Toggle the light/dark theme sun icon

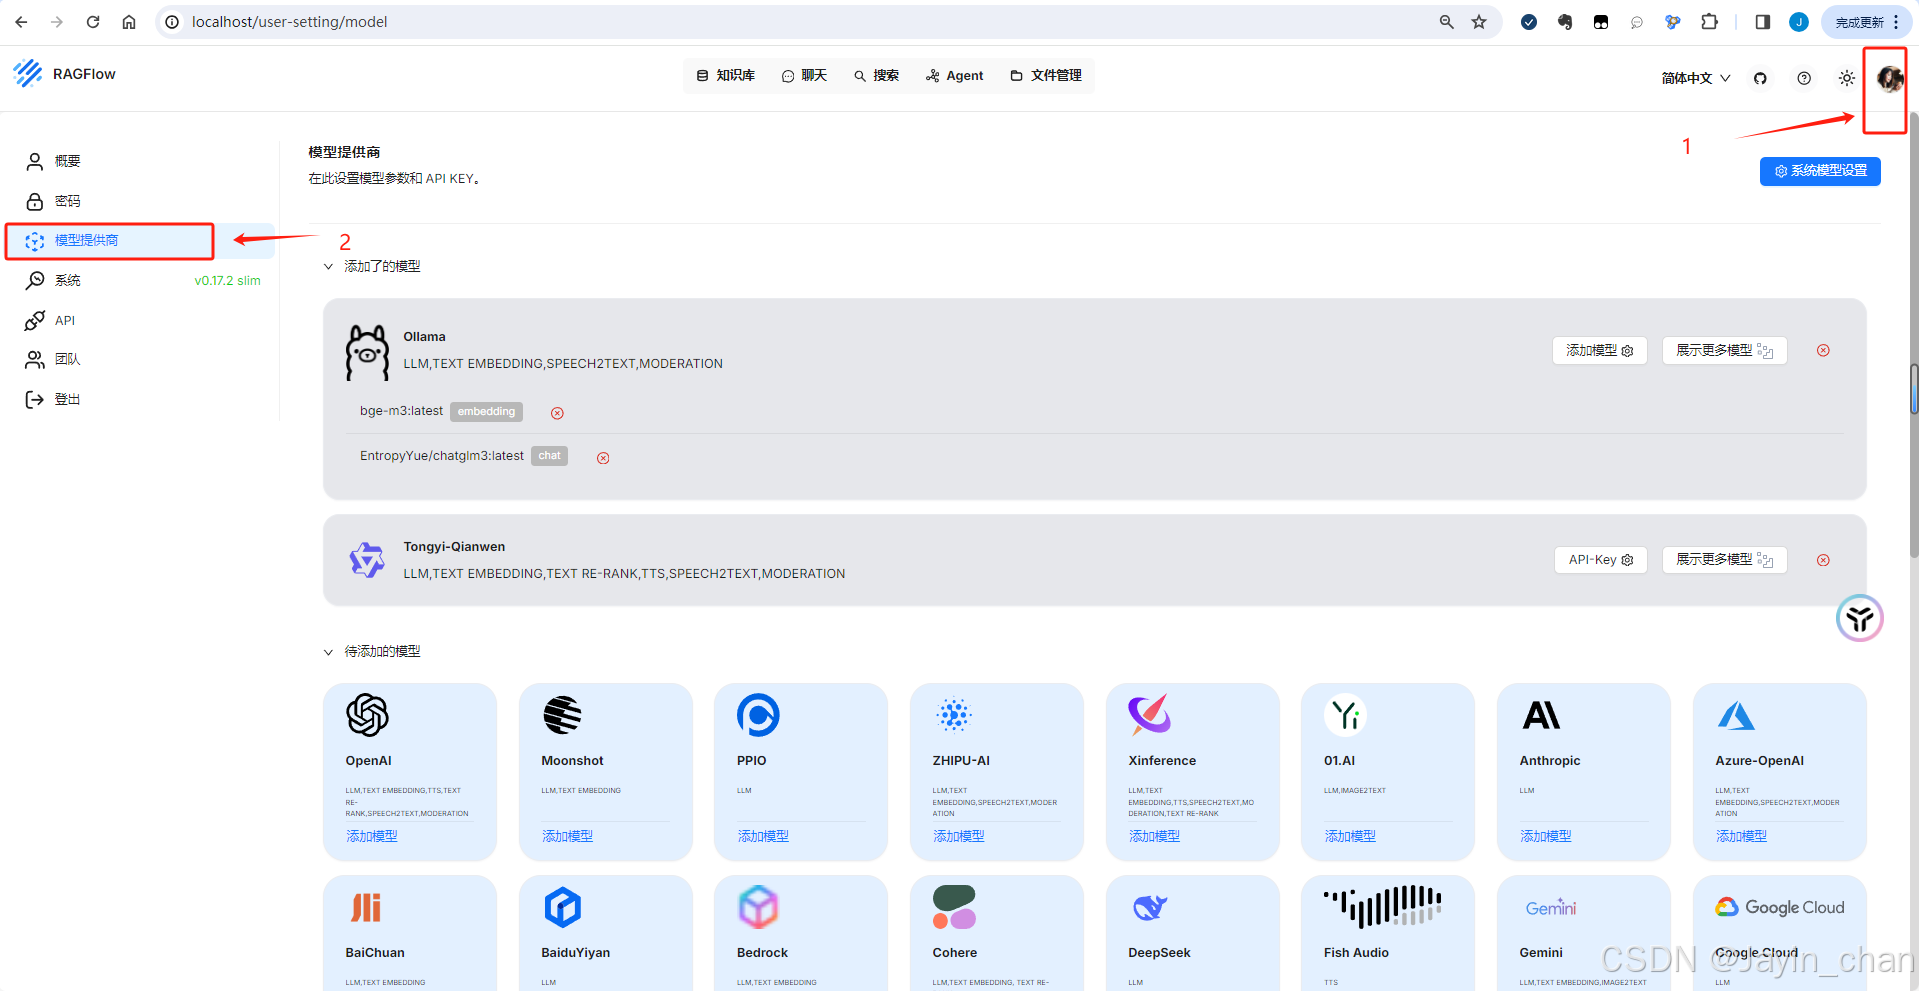(1847, 78)
